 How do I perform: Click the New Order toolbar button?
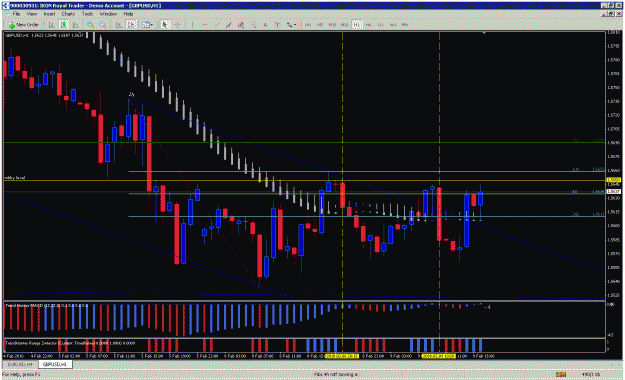click(24, 25)
